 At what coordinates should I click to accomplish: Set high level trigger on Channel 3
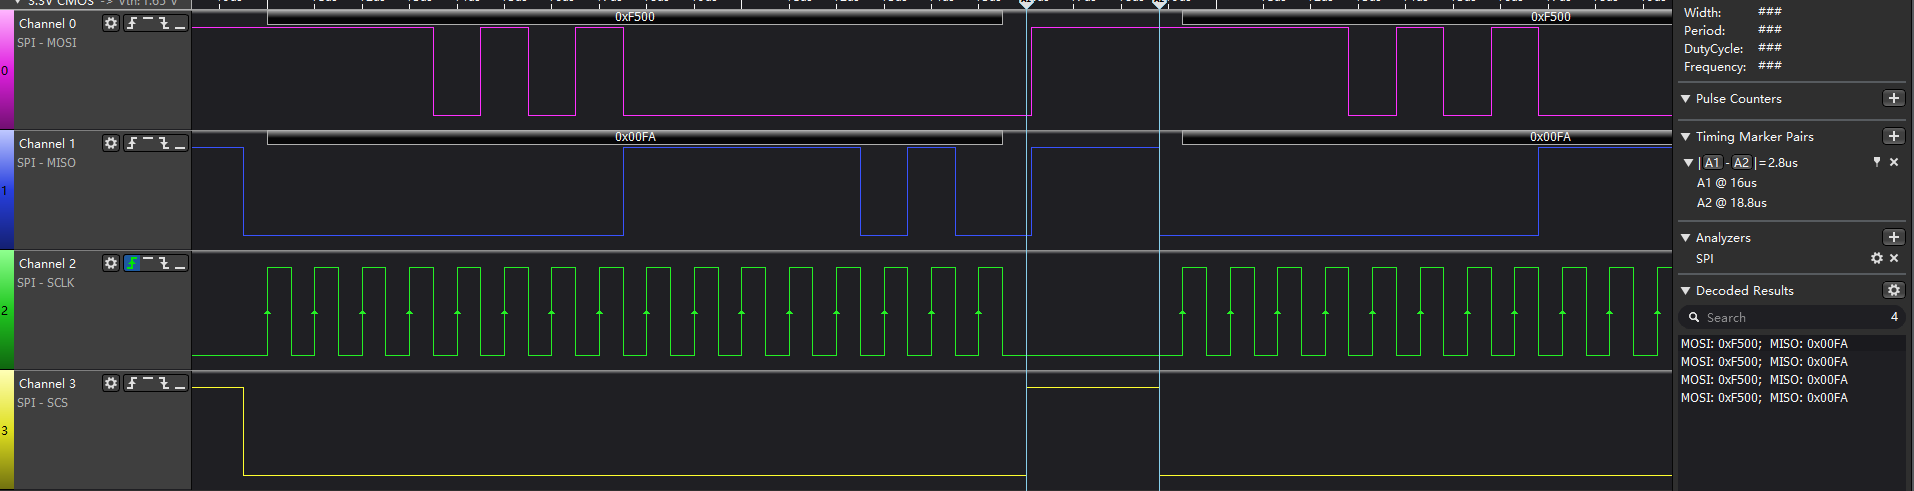pyautogui.click(x=148, y=383)
